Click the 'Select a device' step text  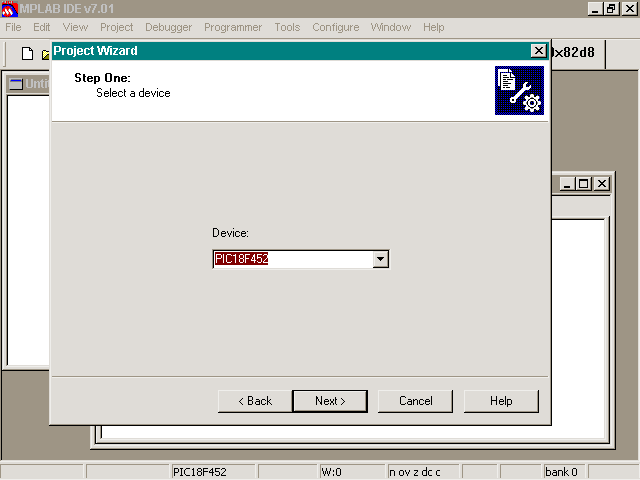point(133,93)
